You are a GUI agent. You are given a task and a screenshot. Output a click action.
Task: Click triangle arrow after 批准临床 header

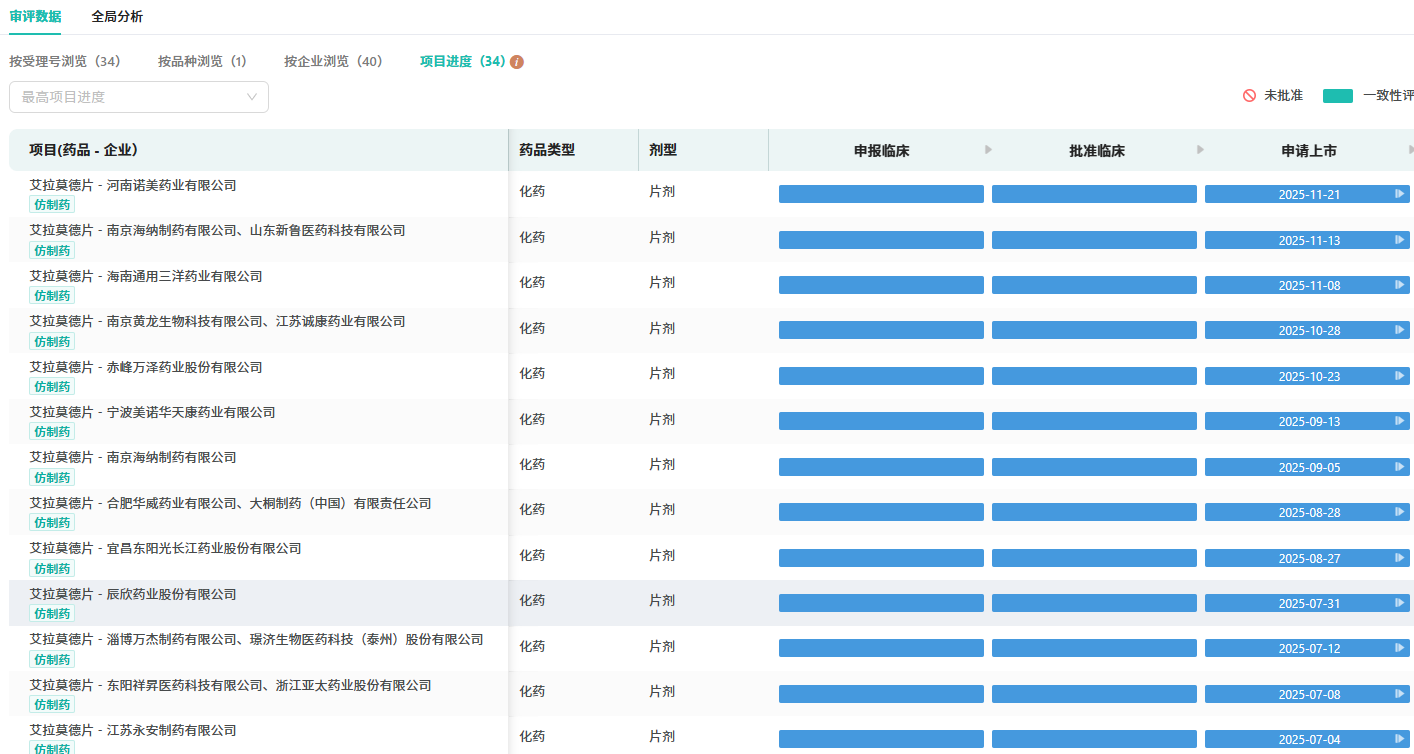(1200, 150)
